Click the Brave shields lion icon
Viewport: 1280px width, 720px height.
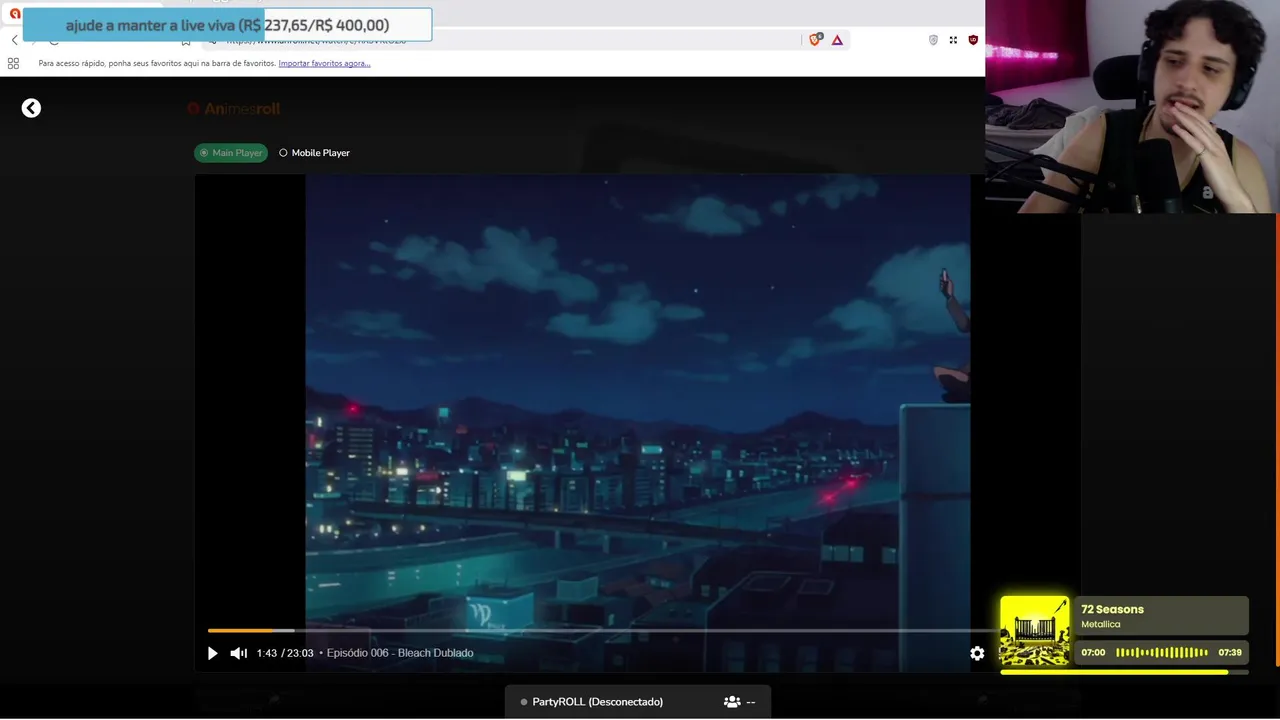815,40
